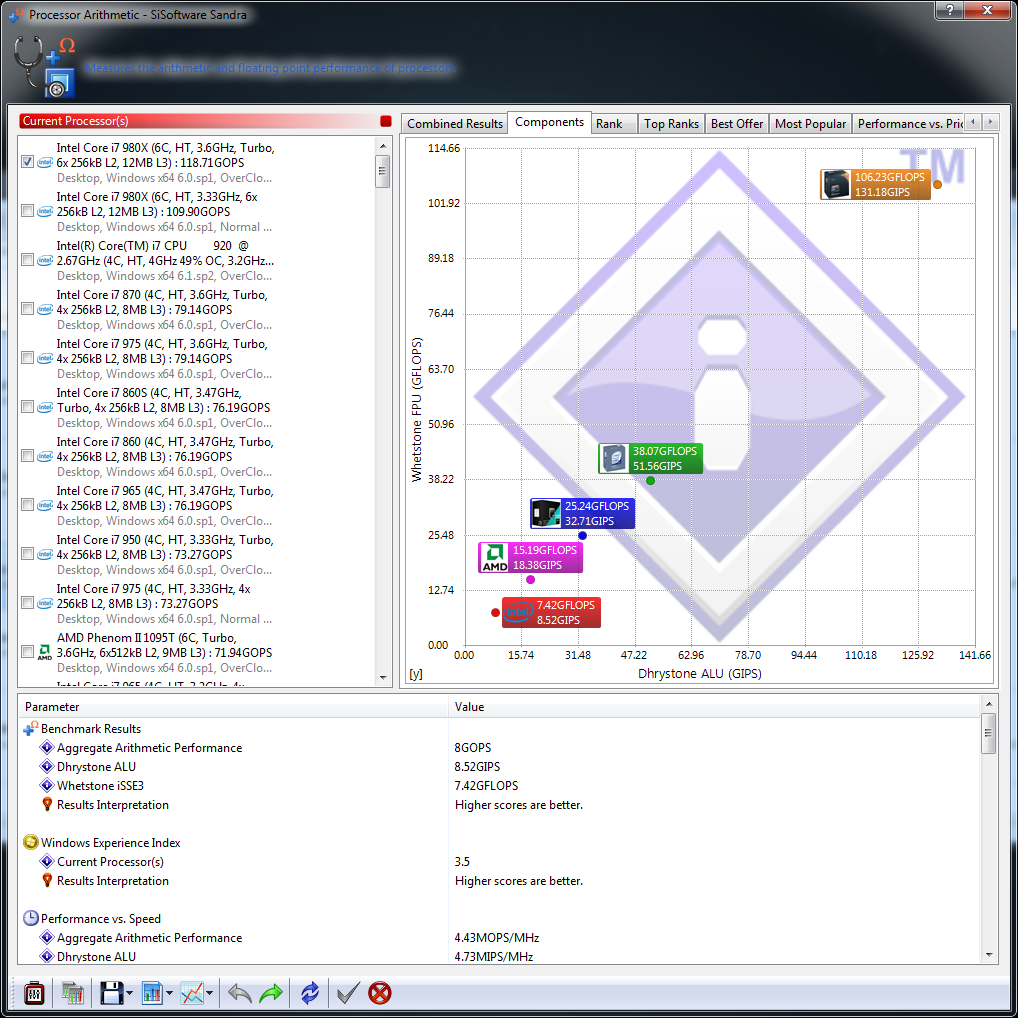1018x1018 pixels.
Task: Go forward with the green arrow icon
Action: click(x=271, y=993)
